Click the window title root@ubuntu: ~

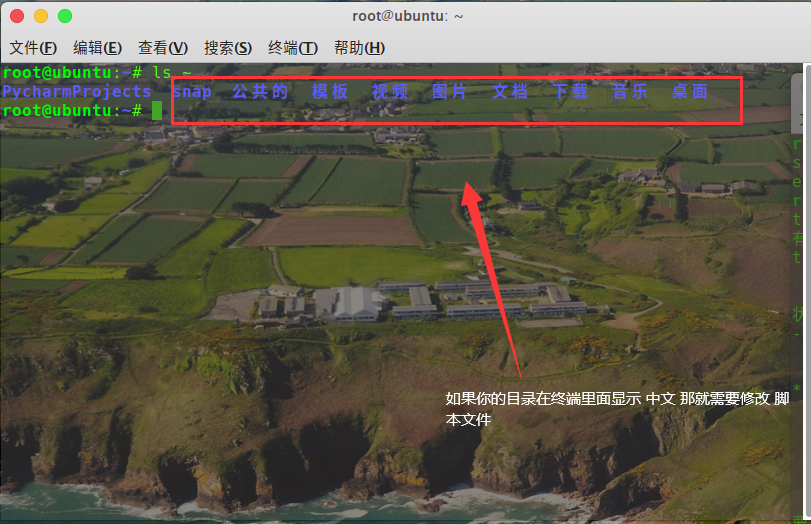[x=408, y=16]
